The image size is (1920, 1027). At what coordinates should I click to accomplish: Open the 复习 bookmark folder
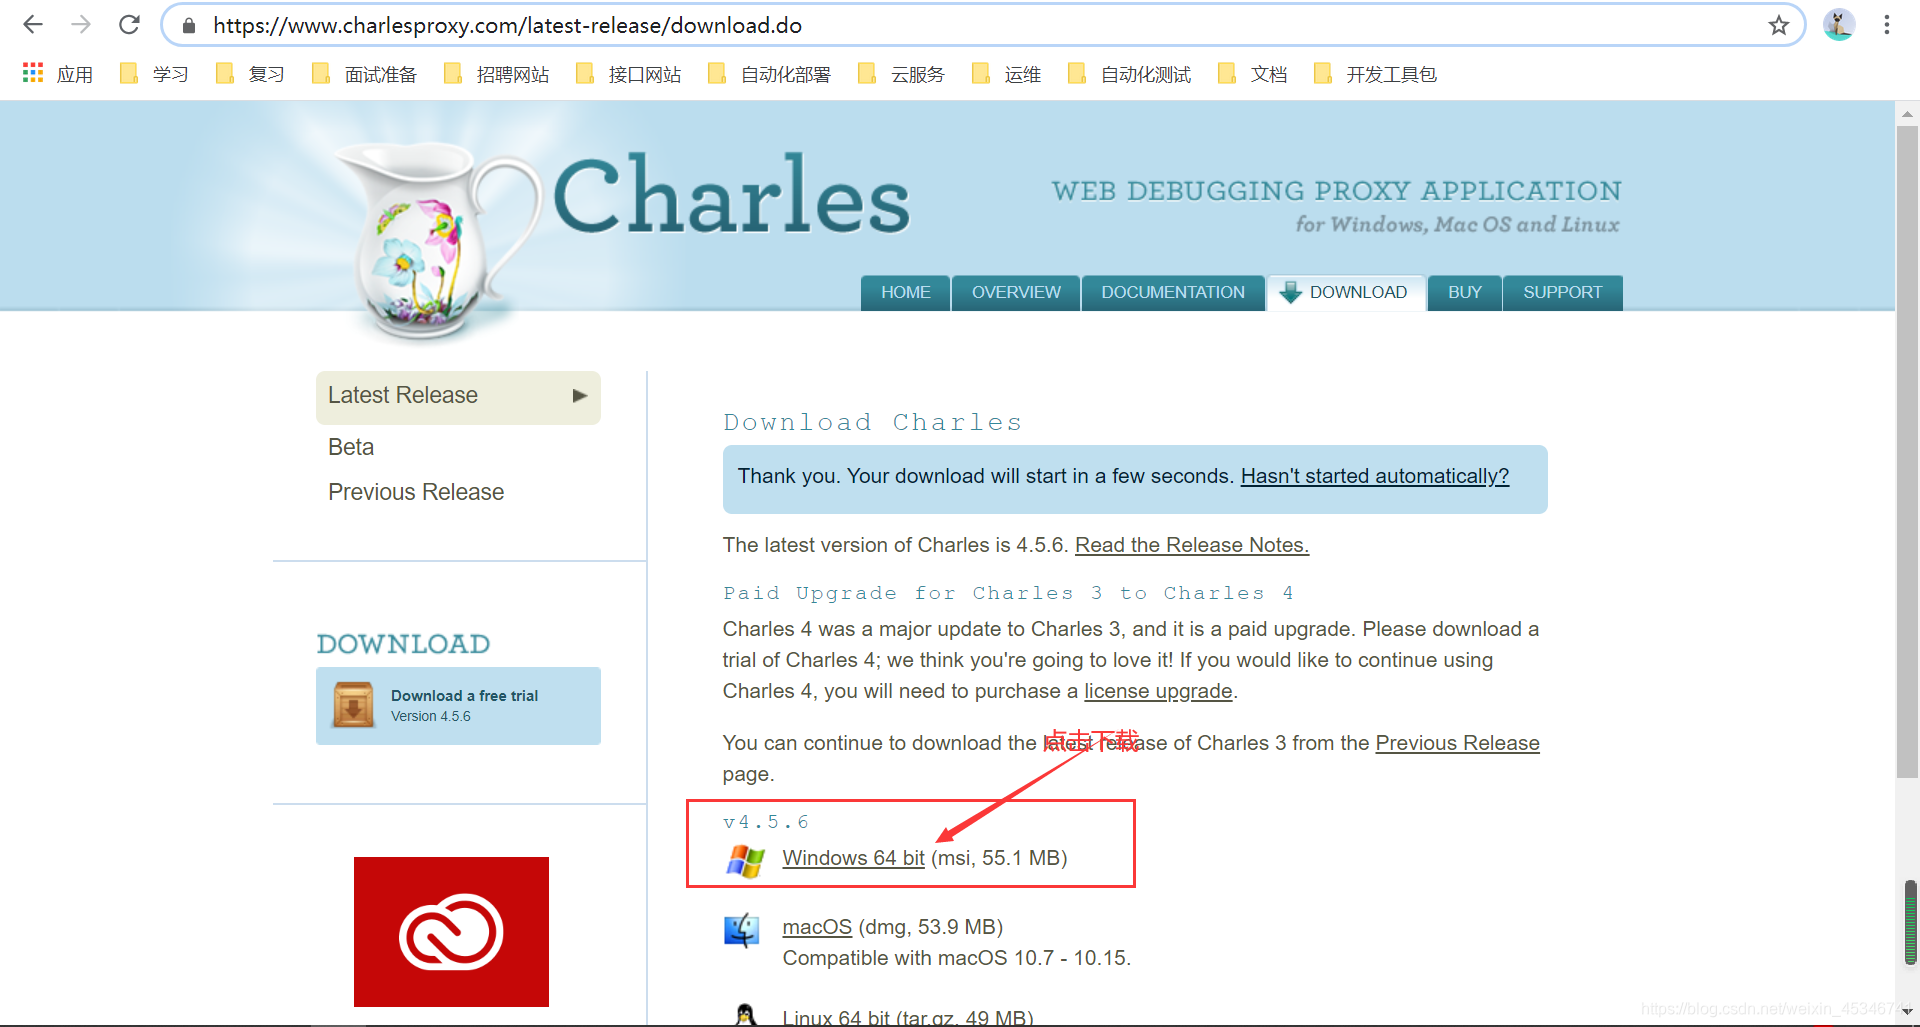pyautogui.click(x=250, y=74)
